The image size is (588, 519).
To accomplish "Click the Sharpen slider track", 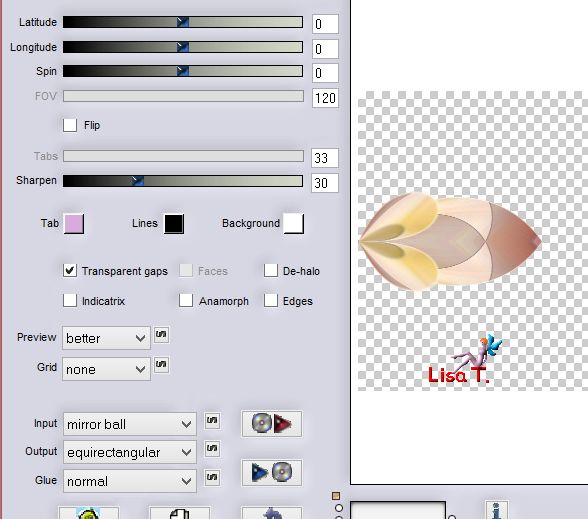I will [183, 181].
